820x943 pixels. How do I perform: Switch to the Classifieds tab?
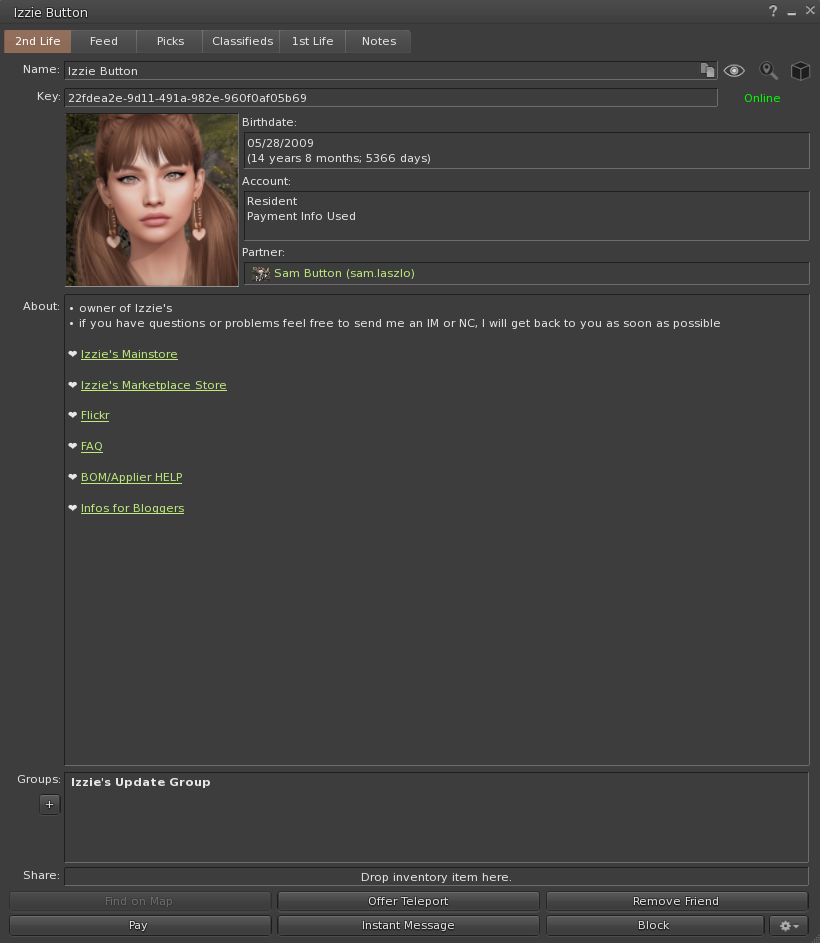pos(242,41)
